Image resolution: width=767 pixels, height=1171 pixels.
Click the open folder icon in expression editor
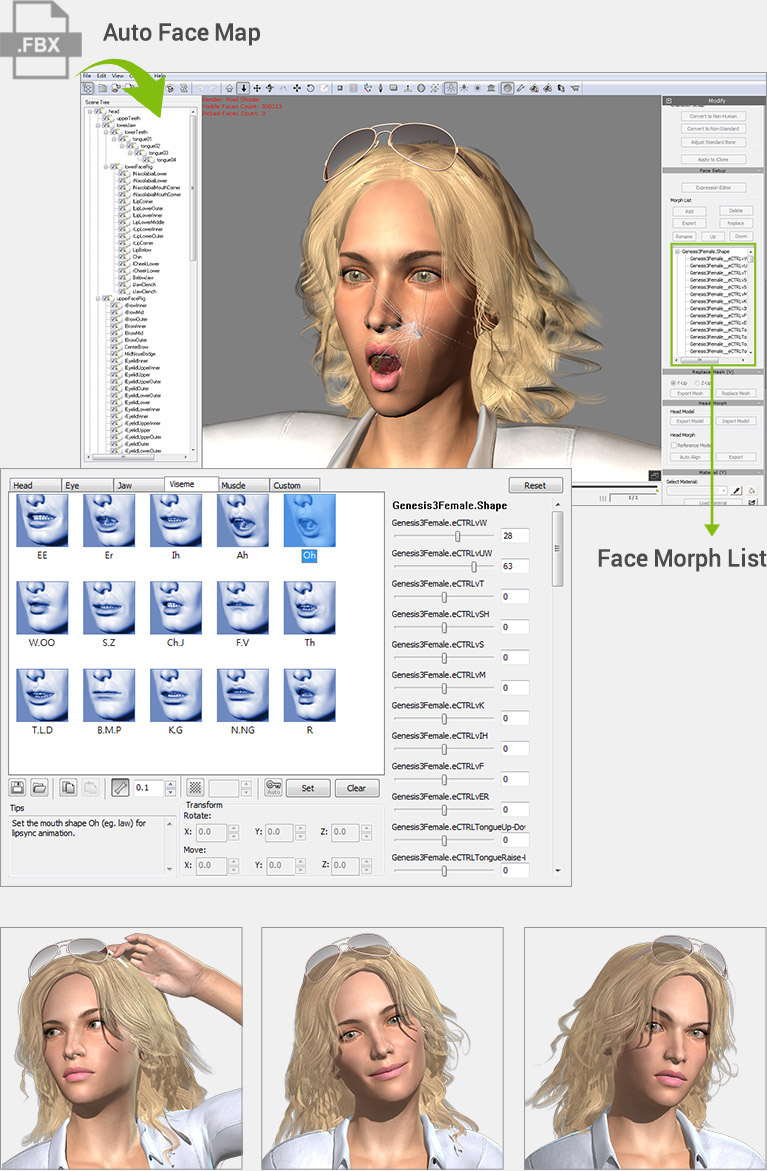click(38, 787)
